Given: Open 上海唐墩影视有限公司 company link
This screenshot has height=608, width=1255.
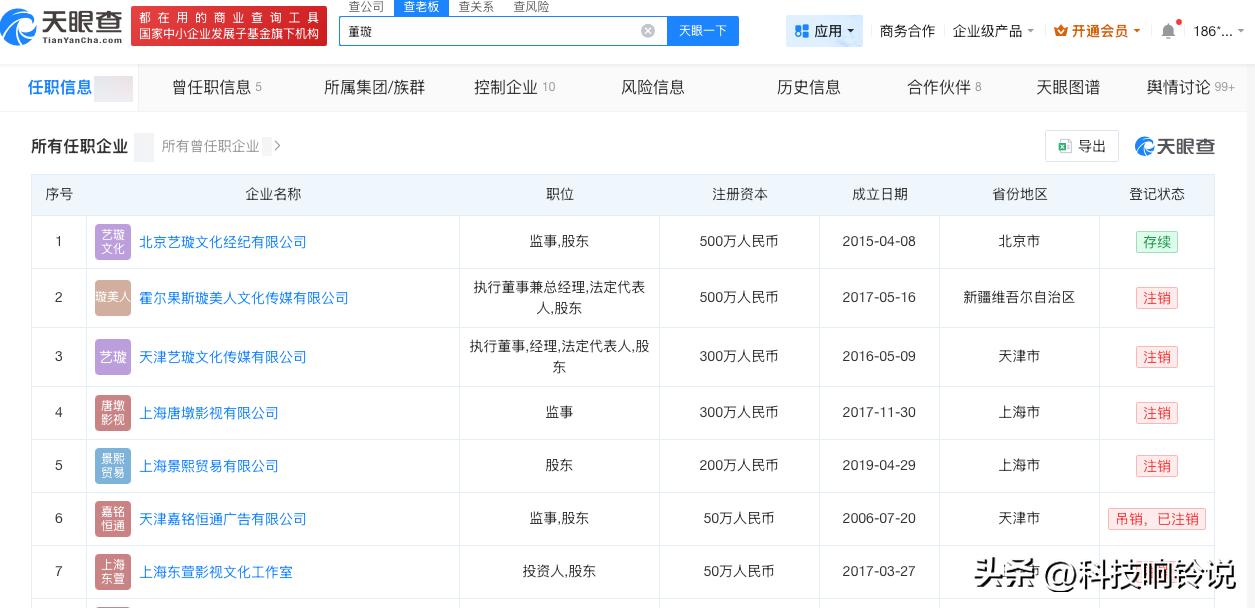Looking at the screenshot, I should 208,413.
